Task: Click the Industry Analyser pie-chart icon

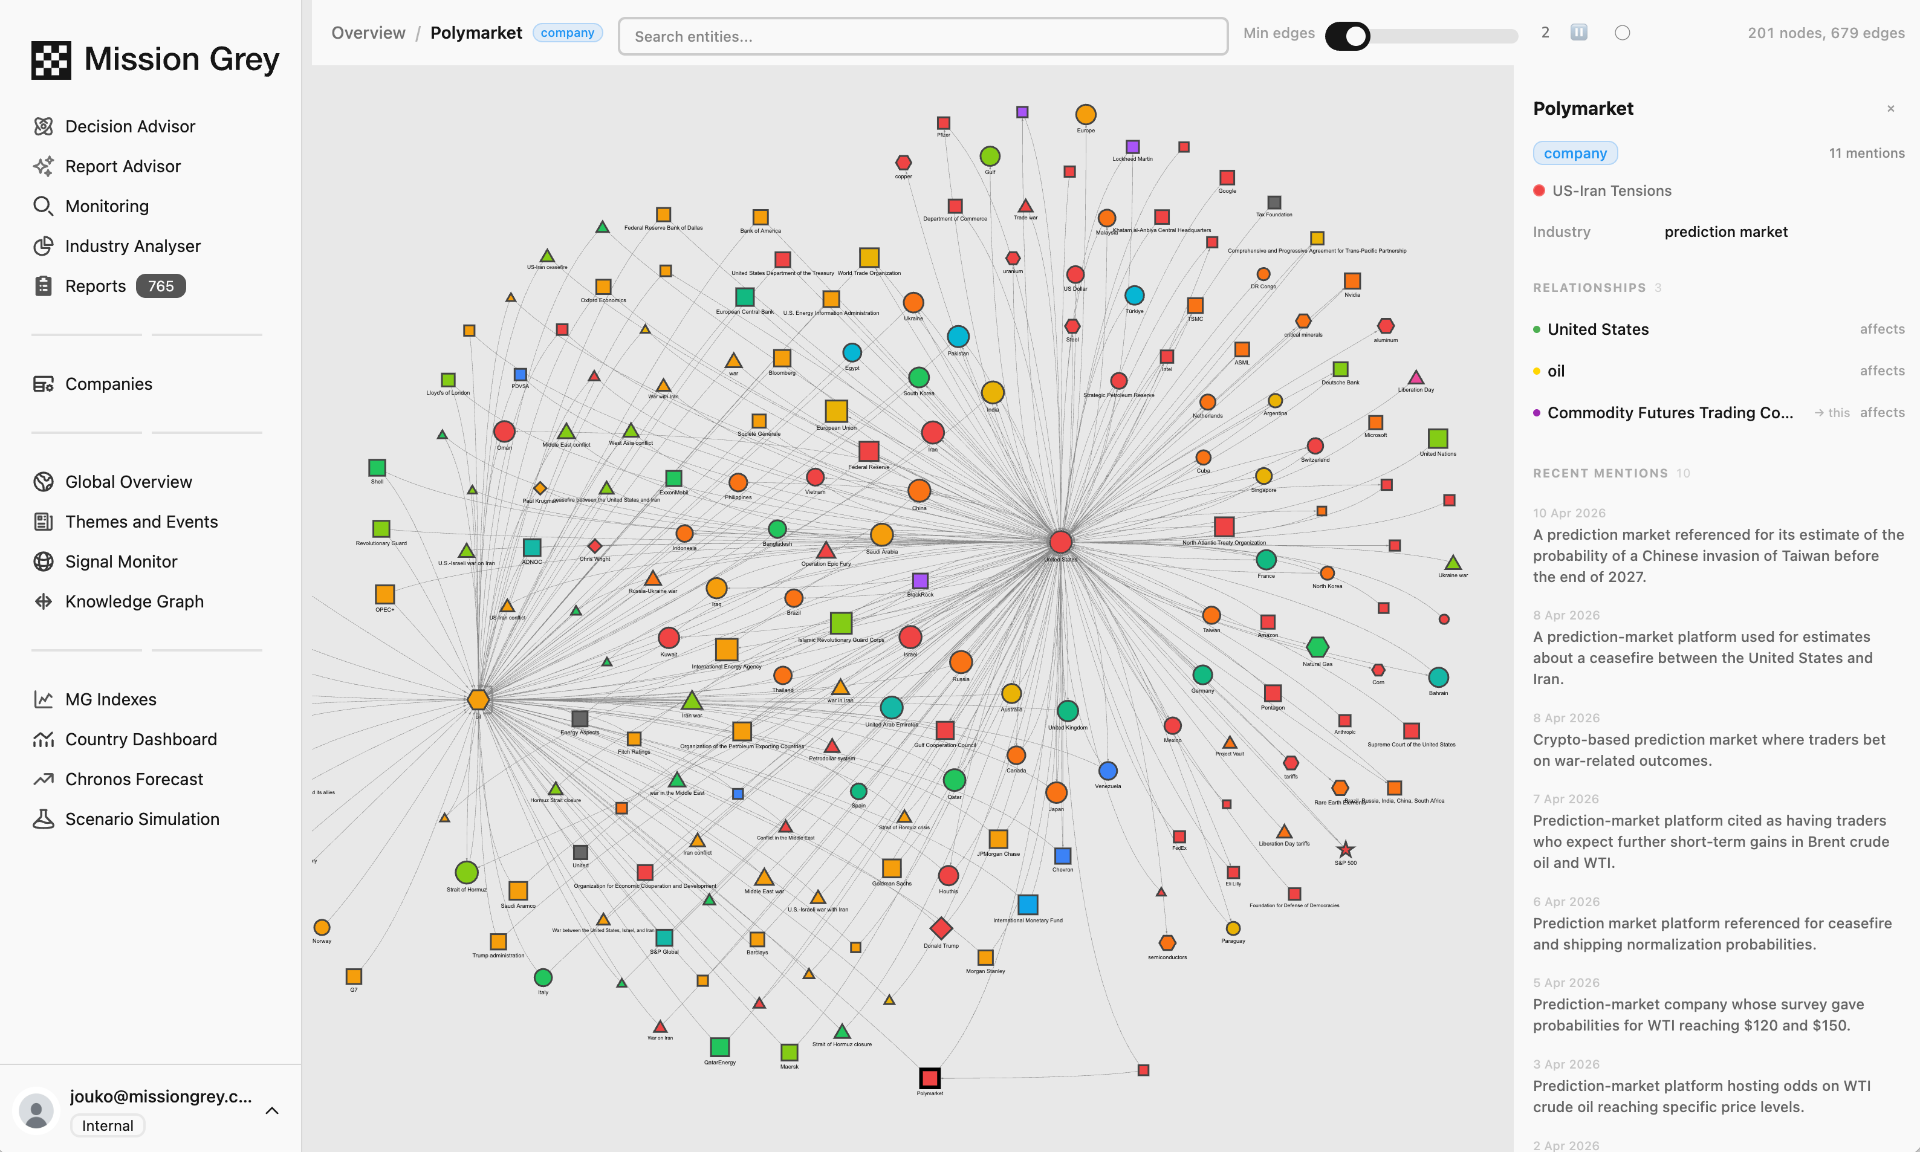Action: tap(43, 246)
